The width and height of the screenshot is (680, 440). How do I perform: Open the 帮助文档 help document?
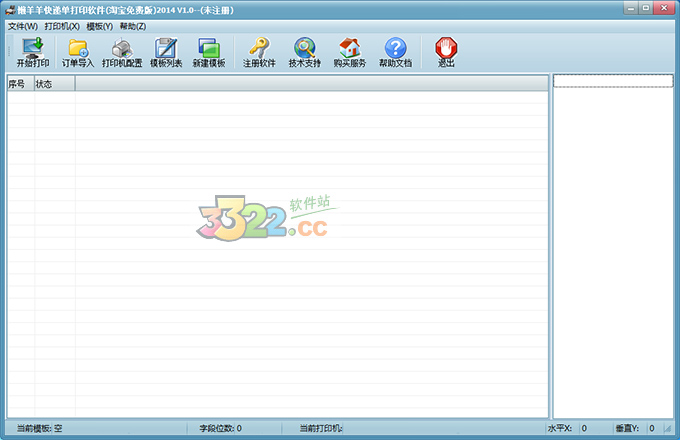click(395, 52)
